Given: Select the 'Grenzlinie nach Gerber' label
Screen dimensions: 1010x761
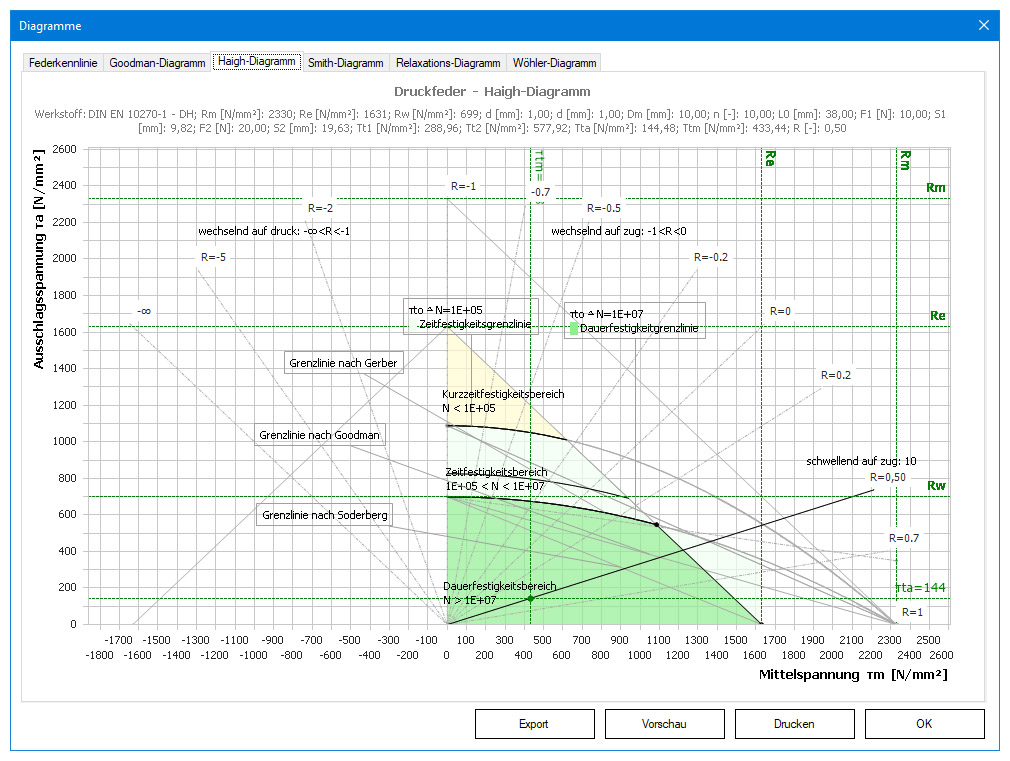Looking at the screenshot, I should tap(344, 362).
